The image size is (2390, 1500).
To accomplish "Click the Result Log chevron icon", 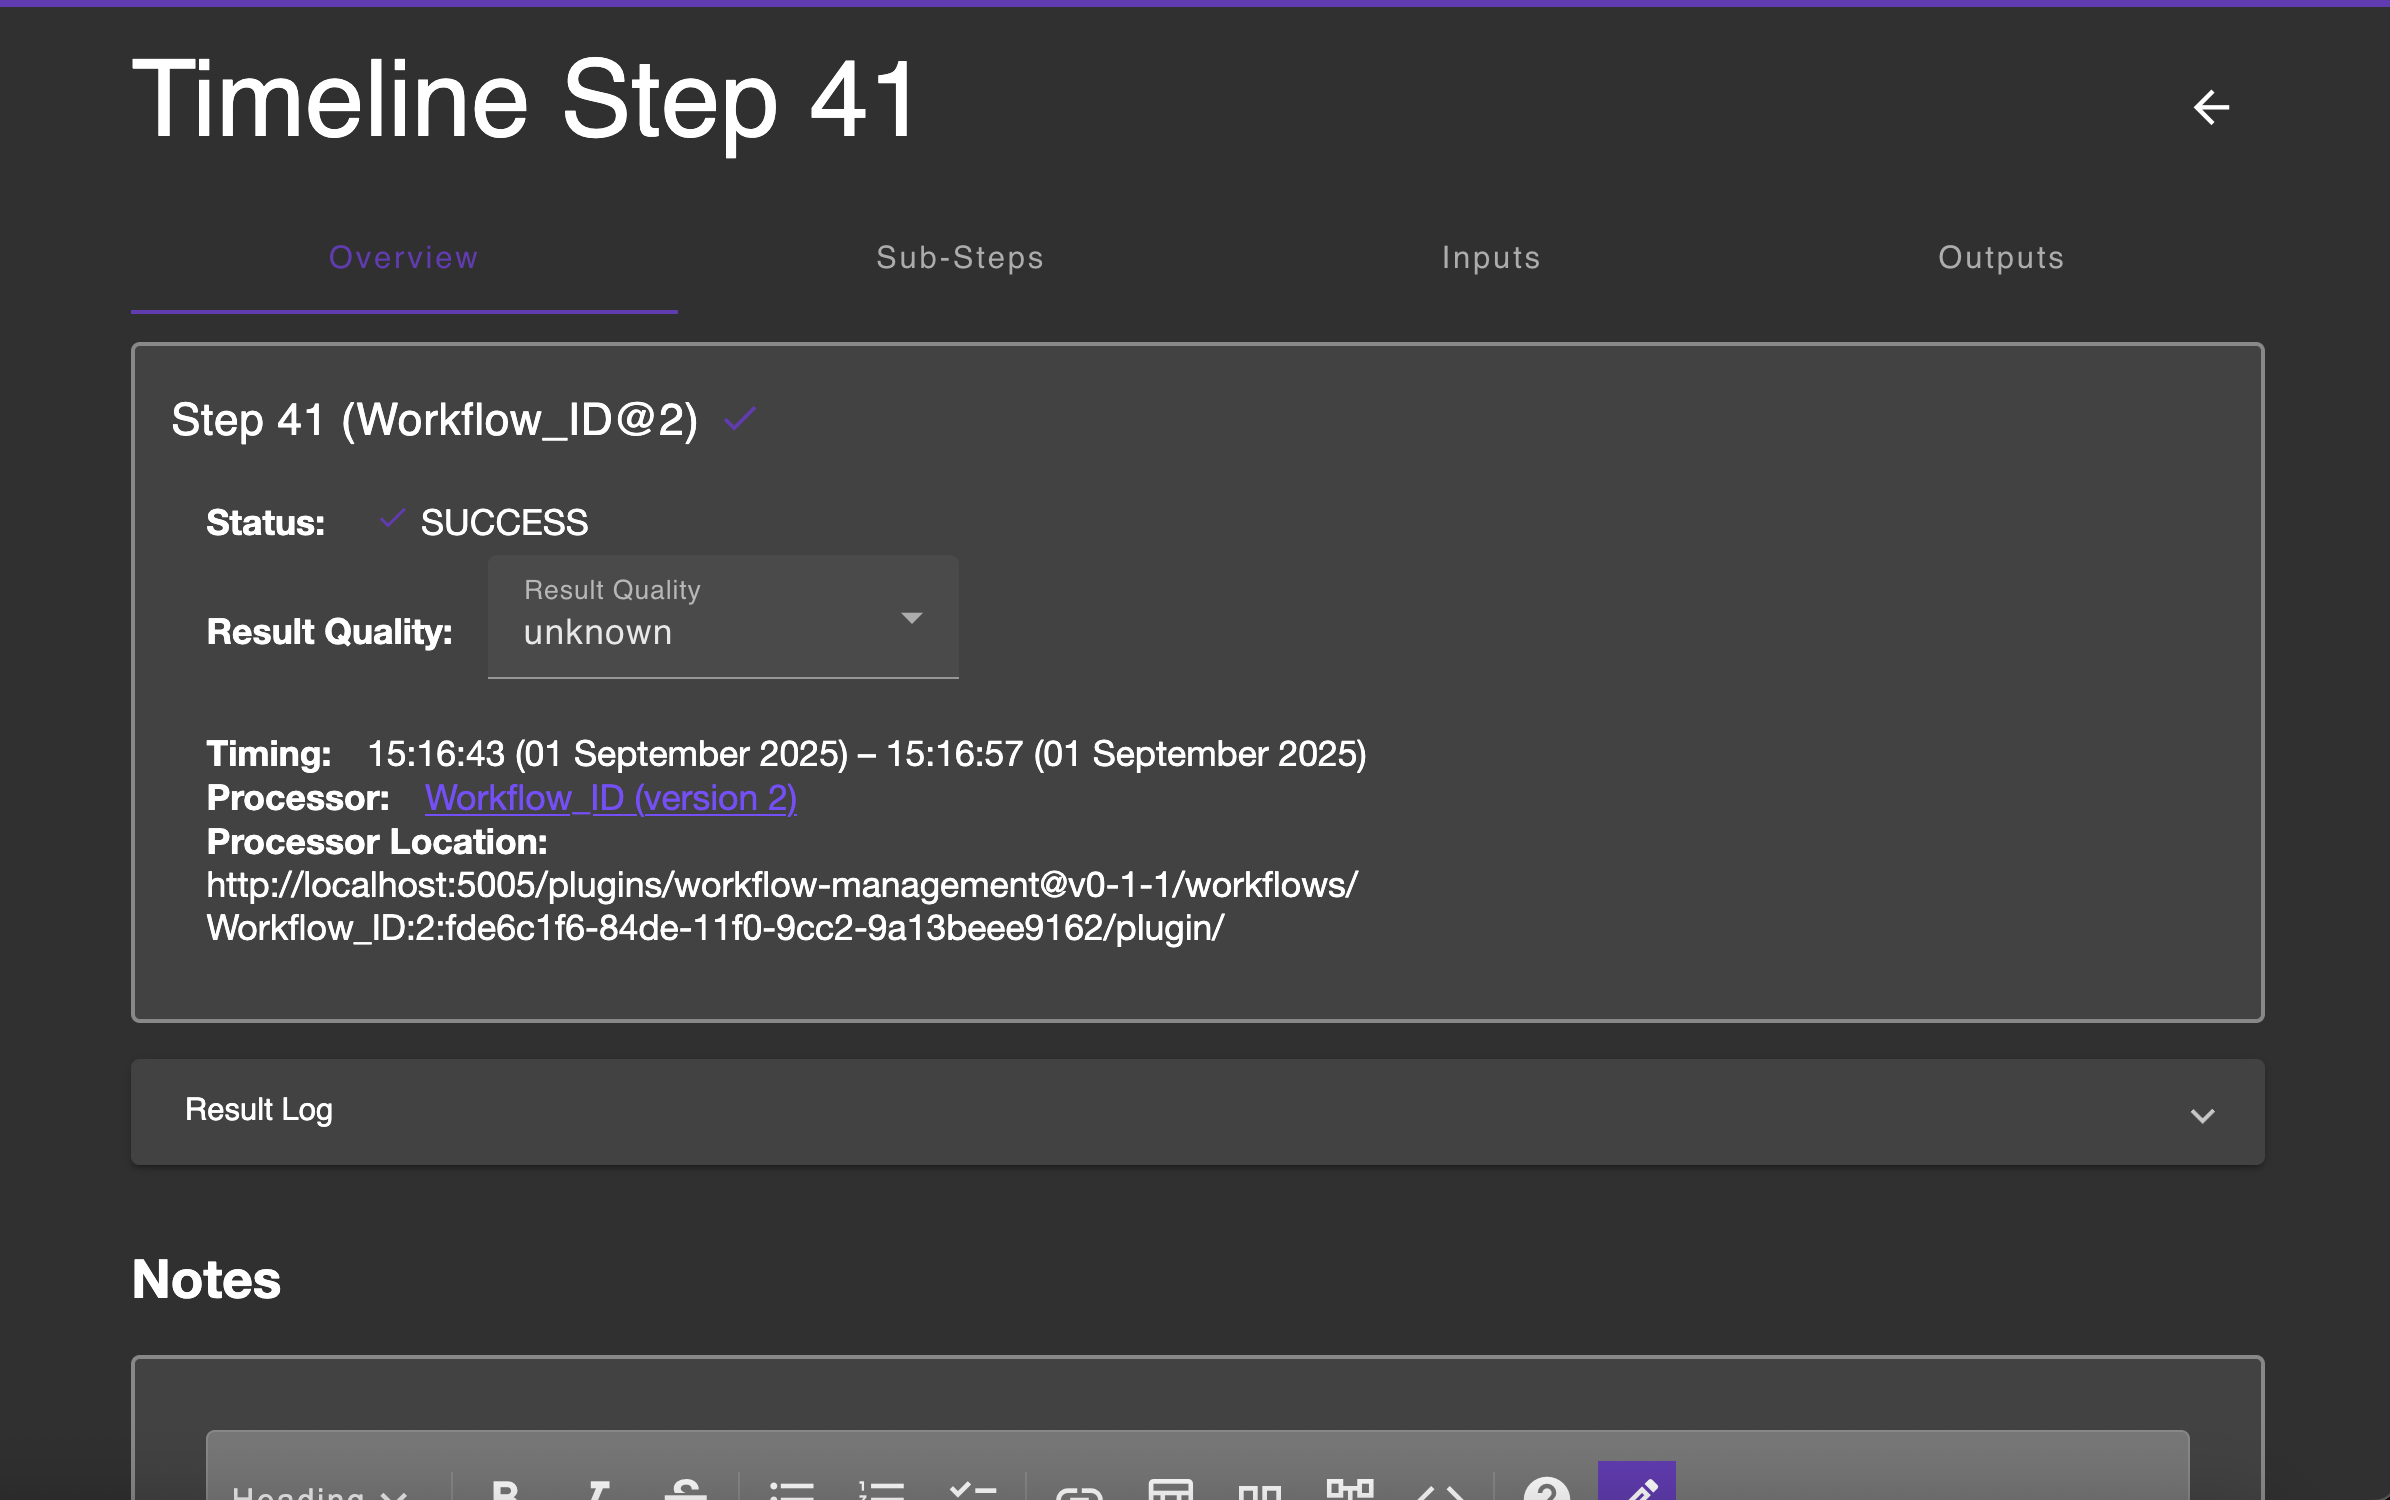I will click(2203, 1115).
